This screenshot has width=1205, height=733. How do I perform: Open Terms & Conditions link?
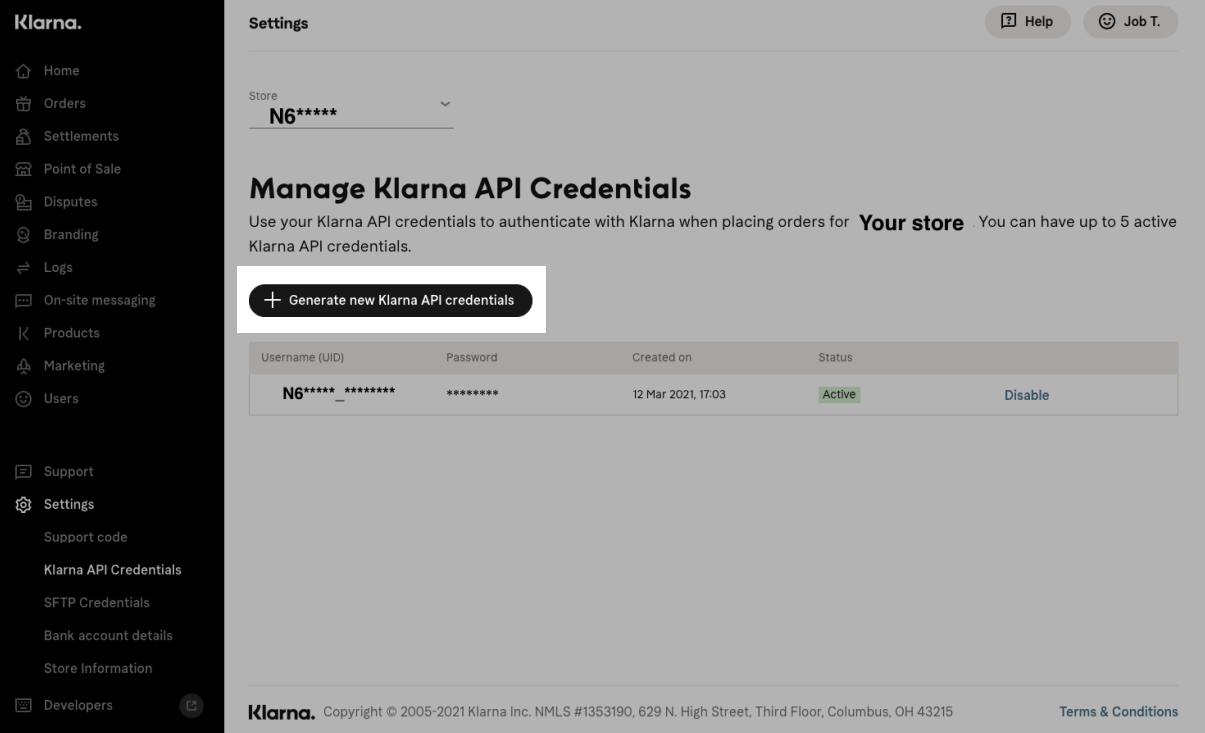tap(1118, 712)
